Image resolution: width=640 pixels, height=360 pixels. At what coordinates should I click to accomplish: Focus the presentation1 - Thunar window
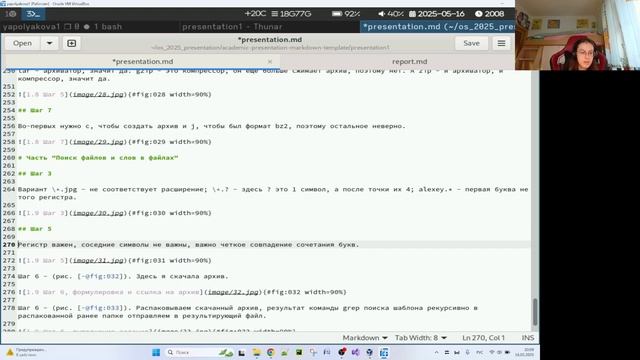click(x=232, y=27)
